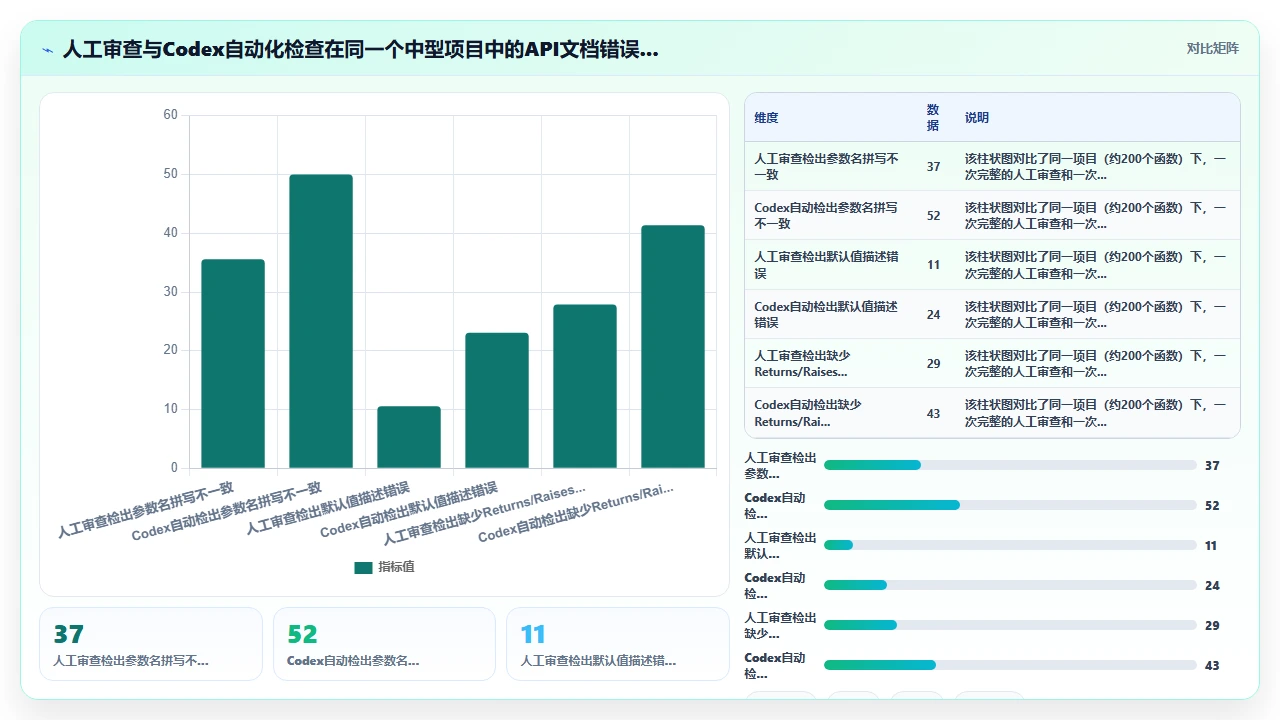1280x720 pixels.
Task: Select the dashboard title starting 人工审查与Codex自动化检查
Action: 360,49
